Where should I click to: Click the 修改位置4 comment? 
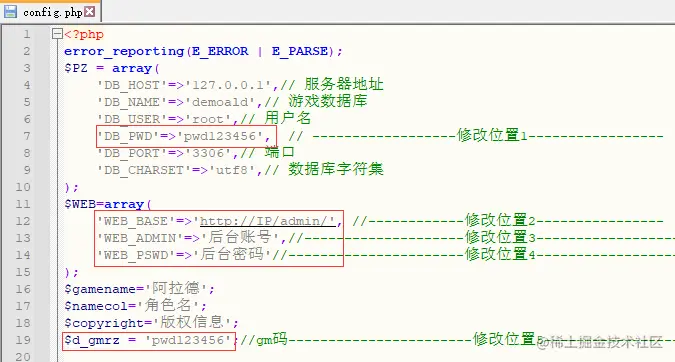[500, 254]
